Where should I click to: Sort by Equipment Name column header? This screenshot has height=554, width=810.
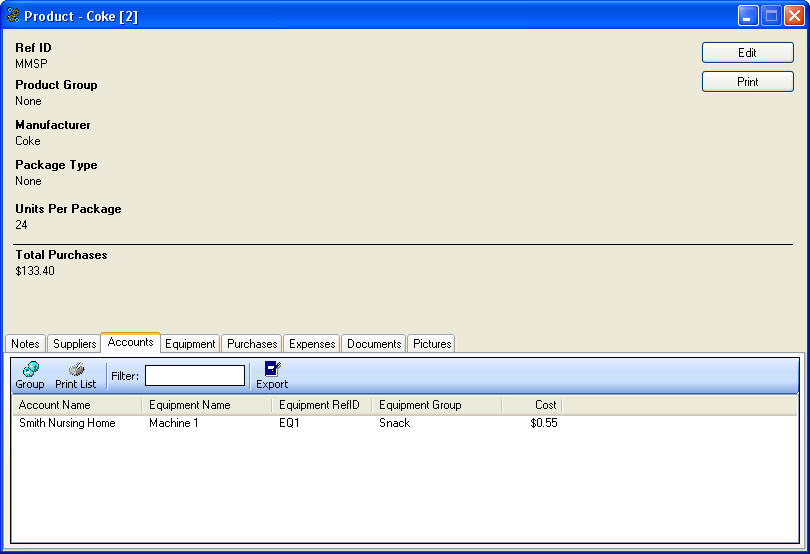207,405
